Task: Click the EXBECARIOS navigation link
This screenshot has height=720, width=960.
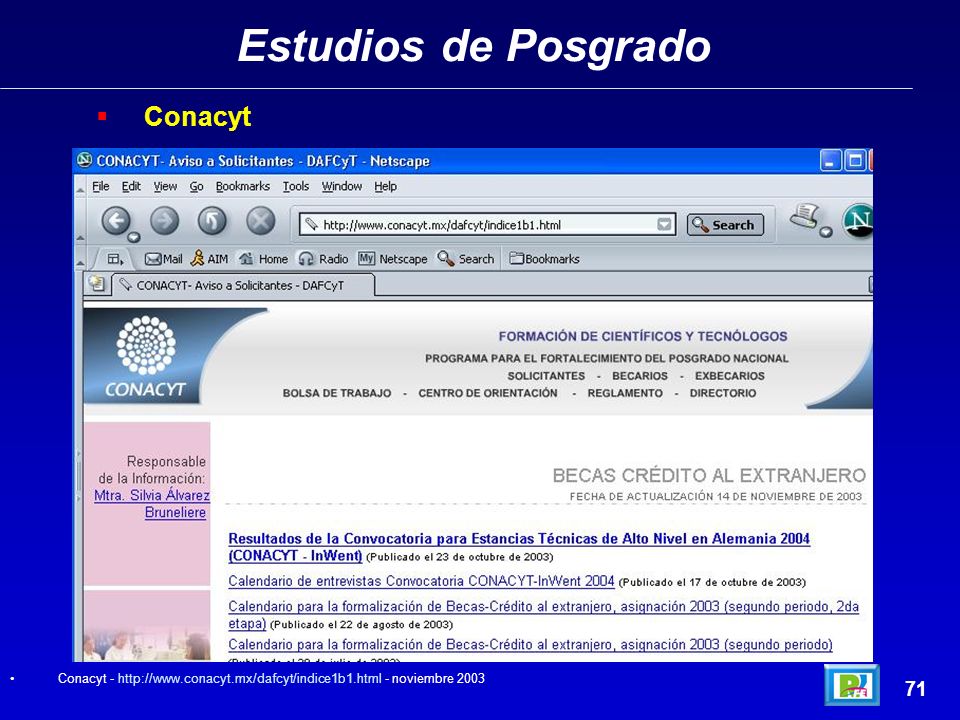Action: coord(730,376)
